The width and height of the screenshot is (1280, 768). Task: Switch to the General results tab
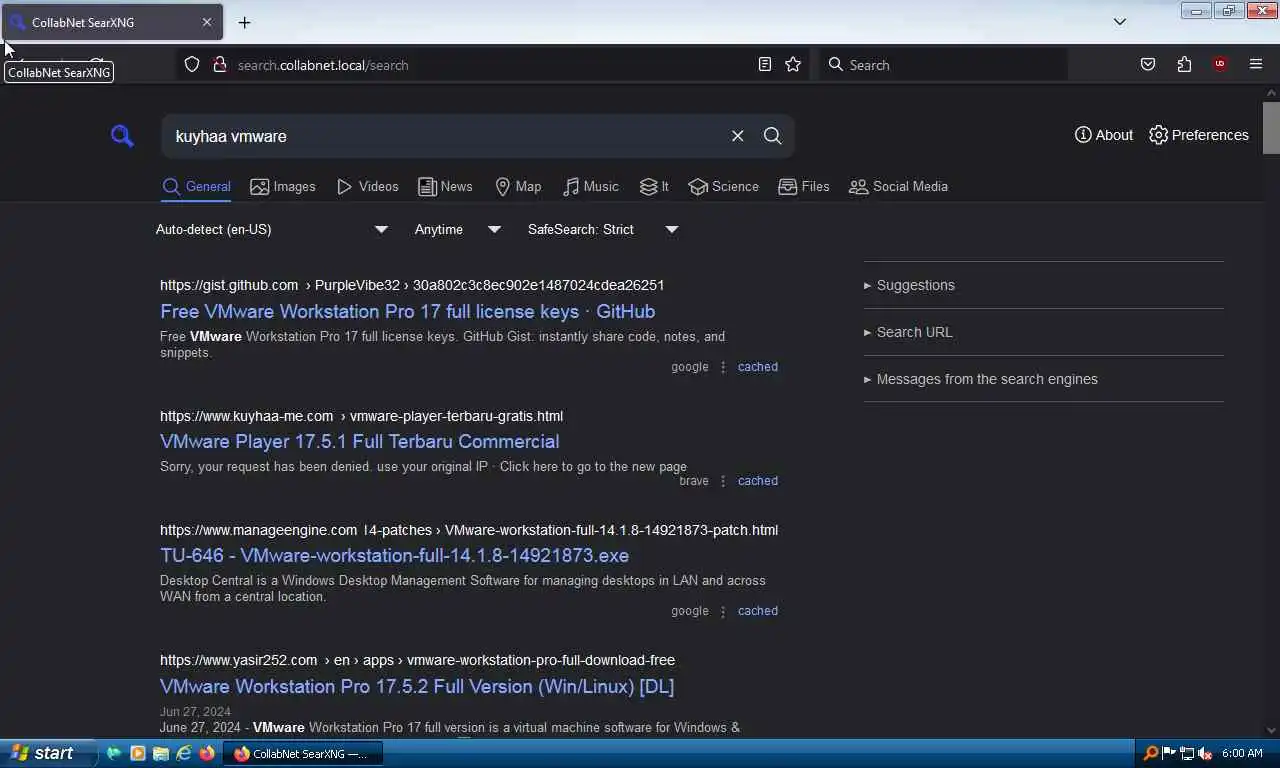pos(196,187)
